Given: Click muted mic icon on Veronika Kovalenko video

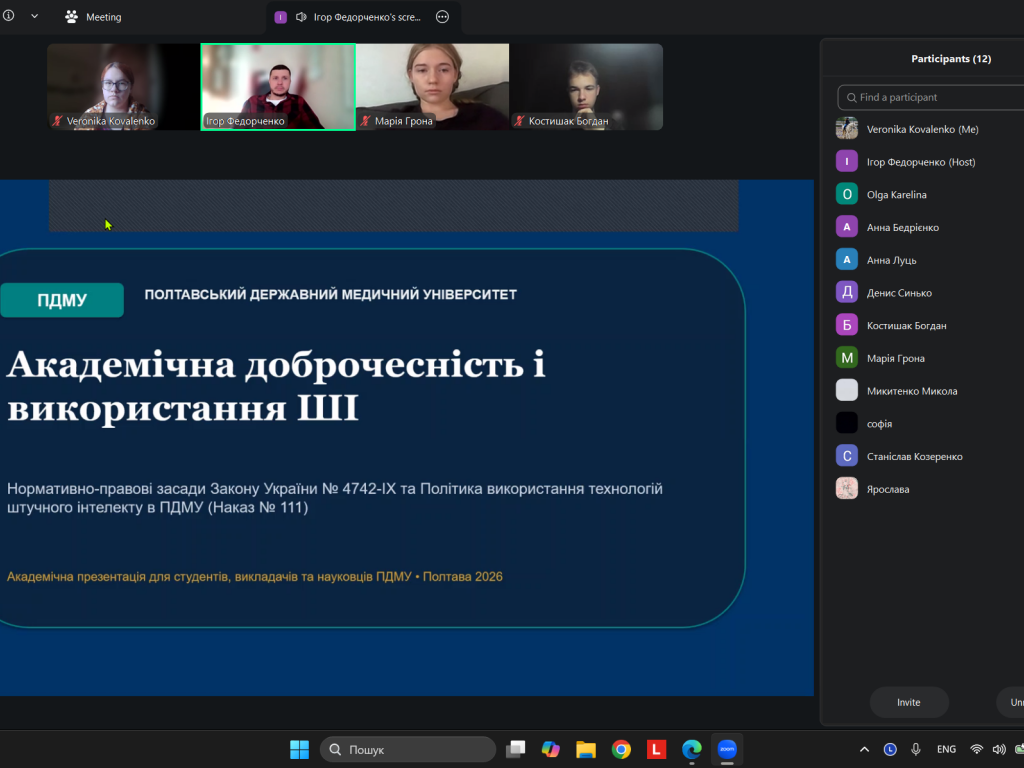Looking at the screenshot, I should [x=57, y=121].
